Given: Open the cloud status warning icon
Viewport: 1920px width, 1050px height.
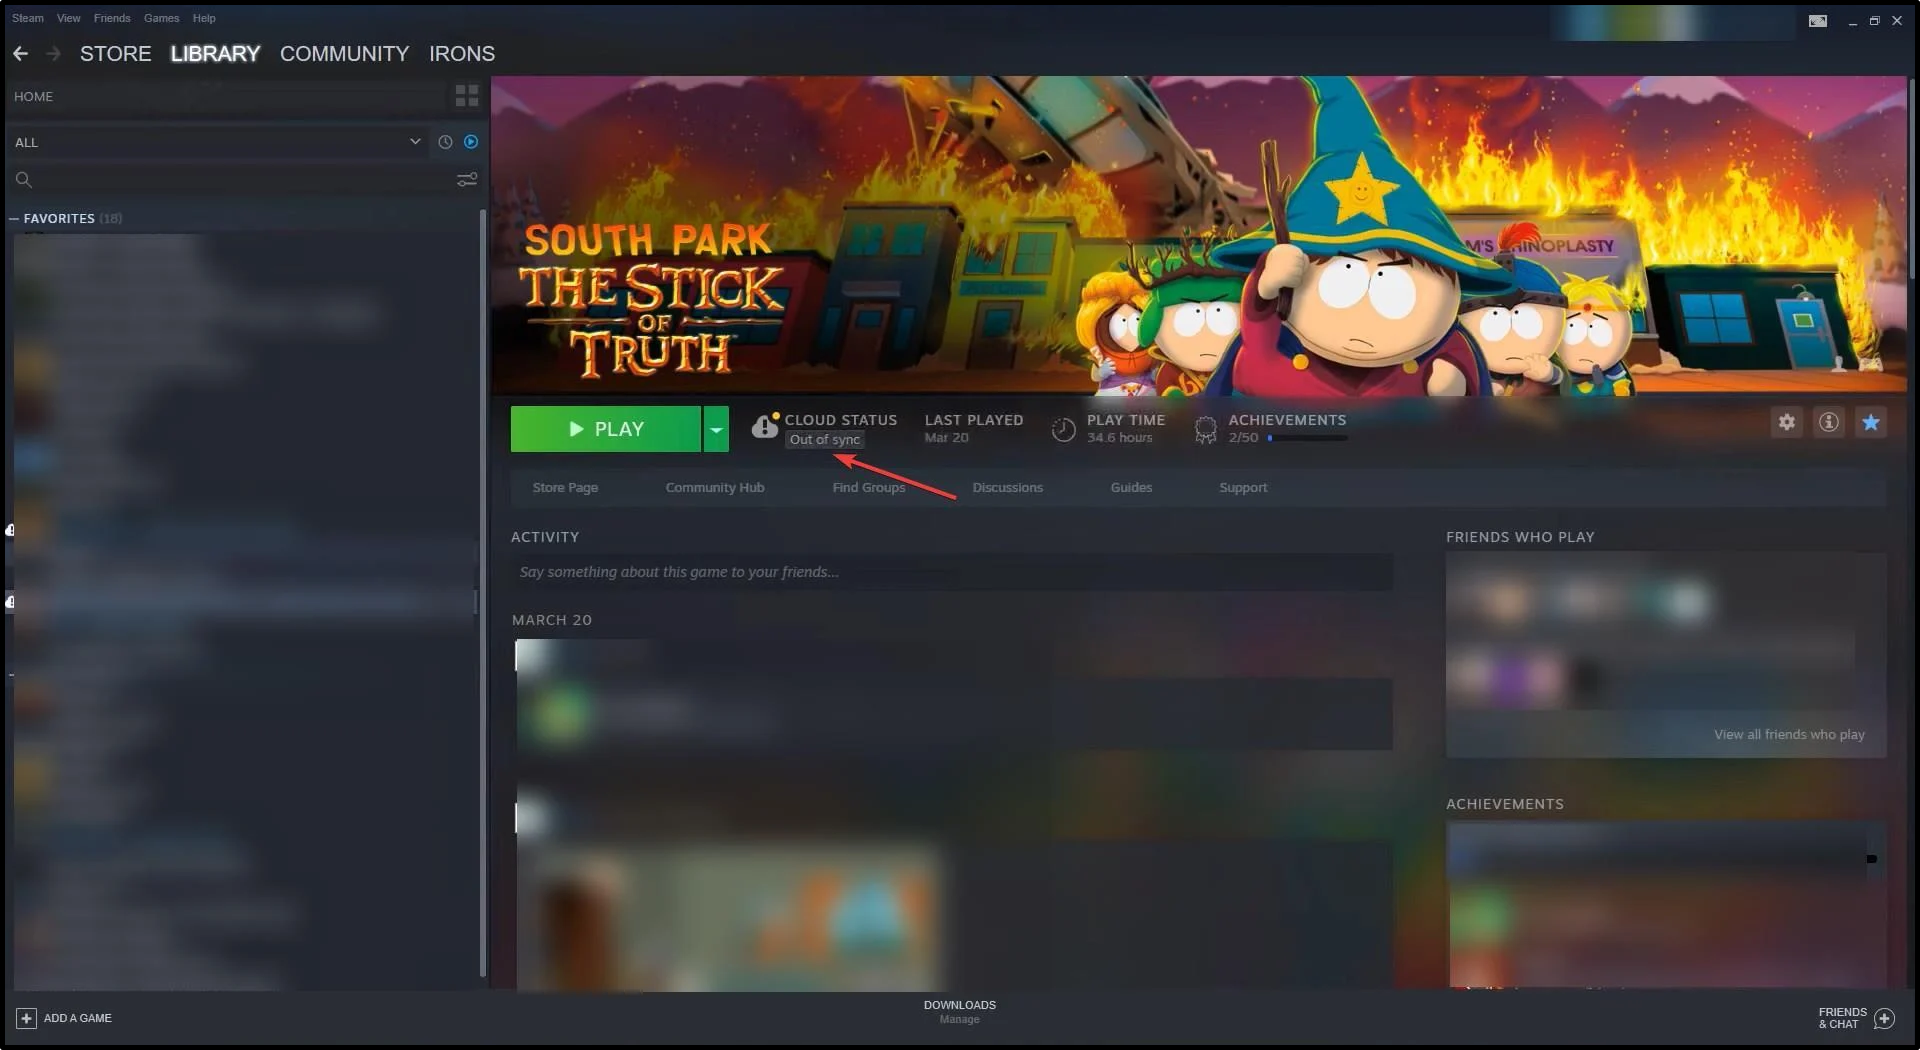Looking at the screenshot, I should 765,427.
